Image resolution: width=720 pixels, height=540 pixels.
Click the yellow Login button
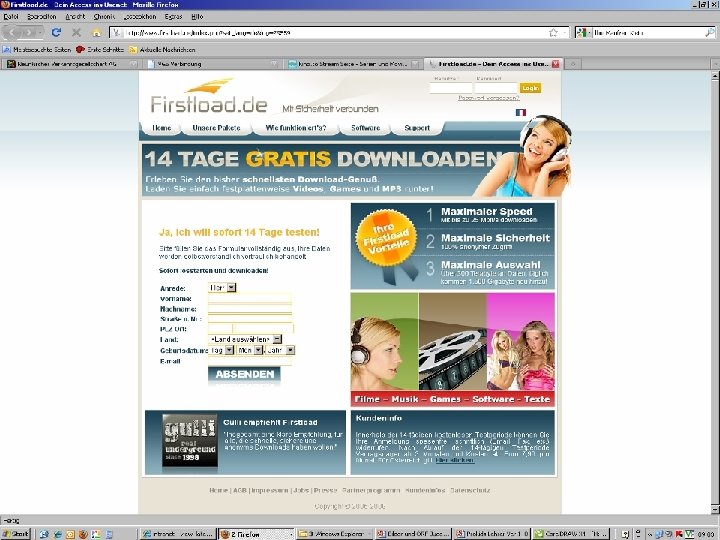530,88
